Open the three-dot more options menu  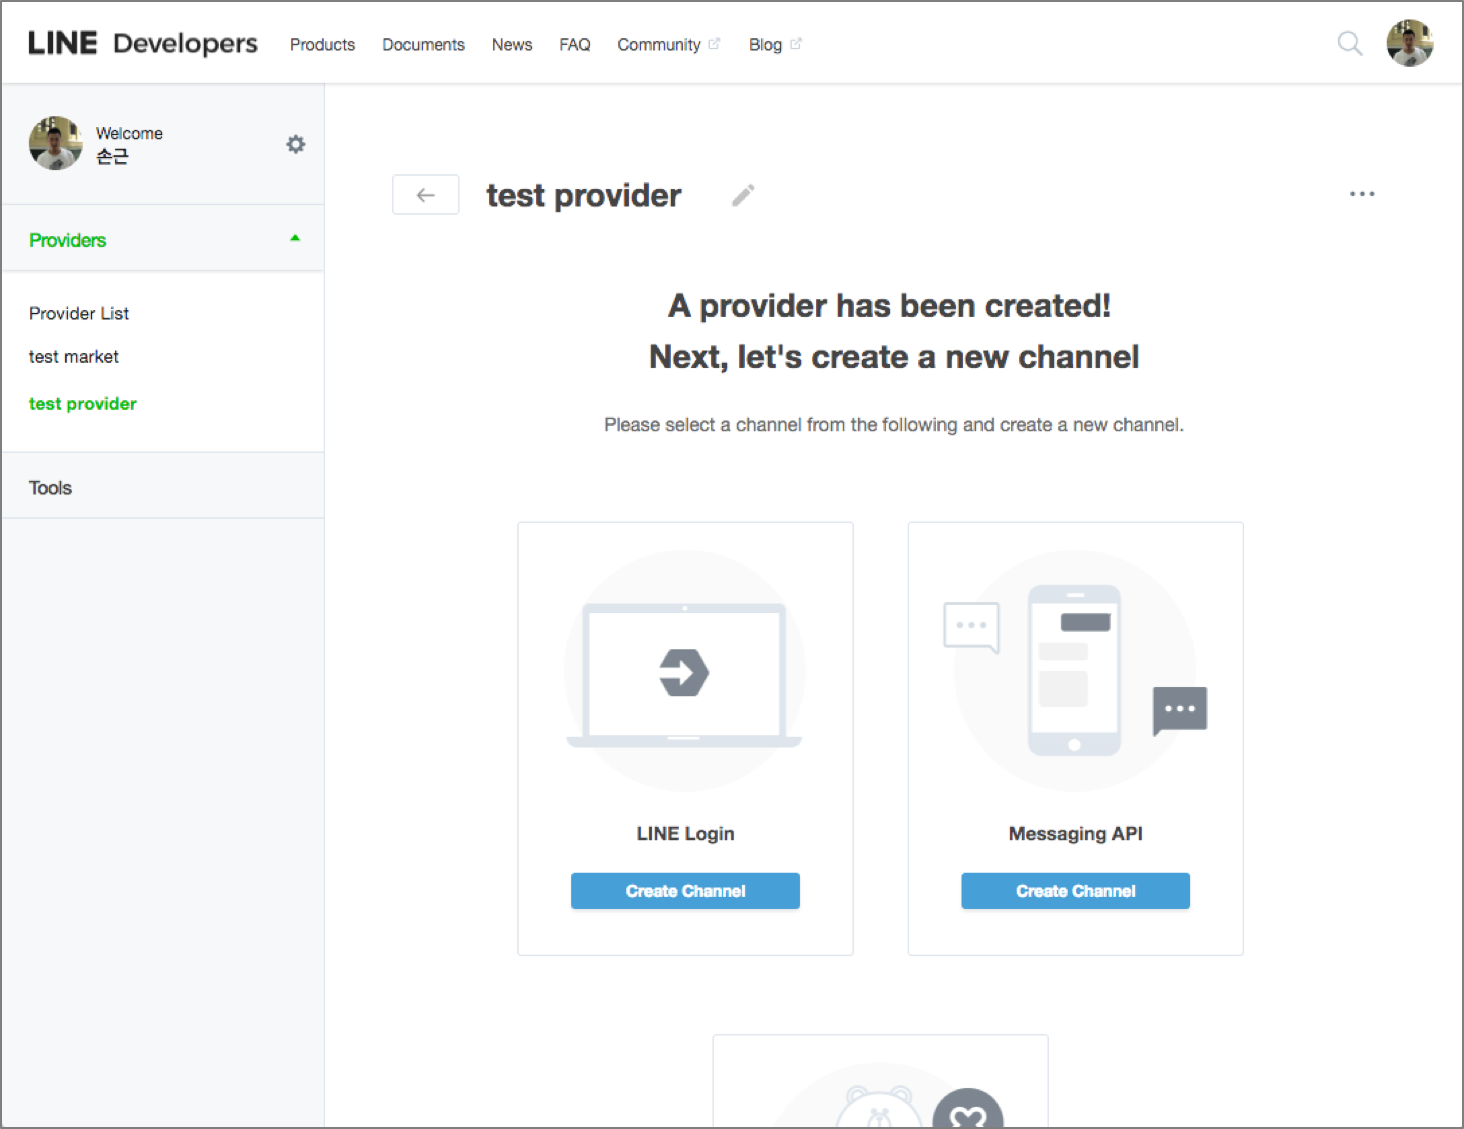point(1362,194)
